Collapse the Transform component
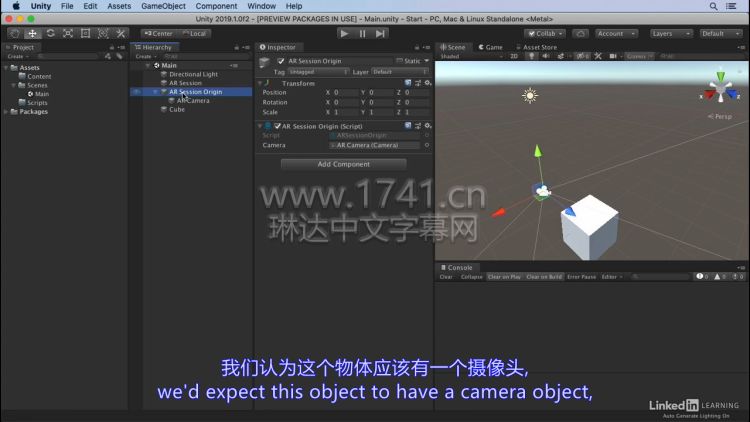750x422 pixels. coord(260,83)
